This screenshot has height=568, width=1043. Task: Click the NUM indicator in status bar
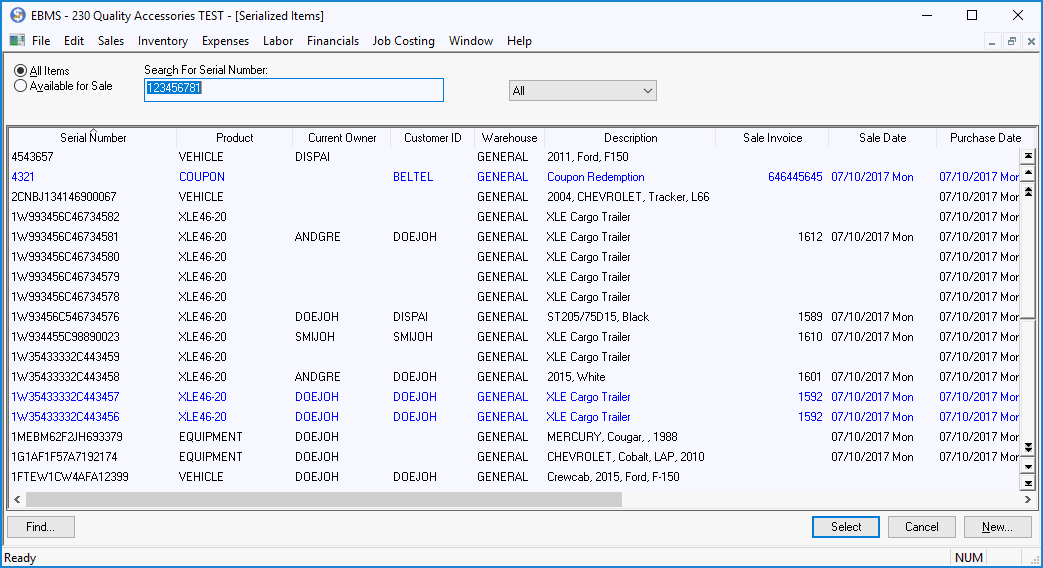(968, 558)
